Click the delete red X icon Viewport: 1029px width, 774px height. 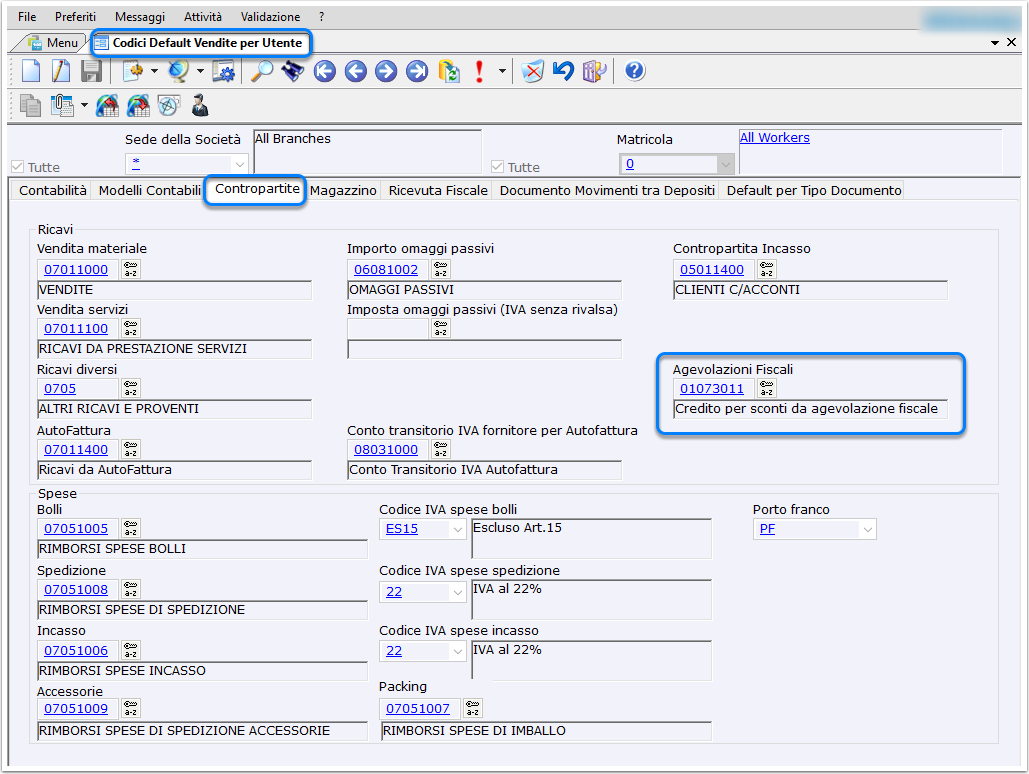533,70
